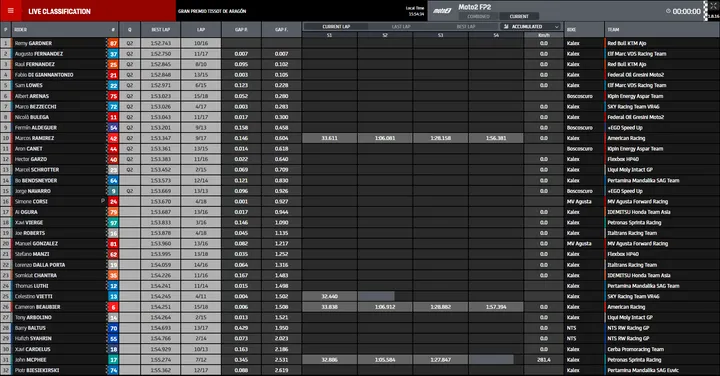Click Cerba Promoracing Team name
This screenshot has width=720, height=376.
(x=636, y=349)
